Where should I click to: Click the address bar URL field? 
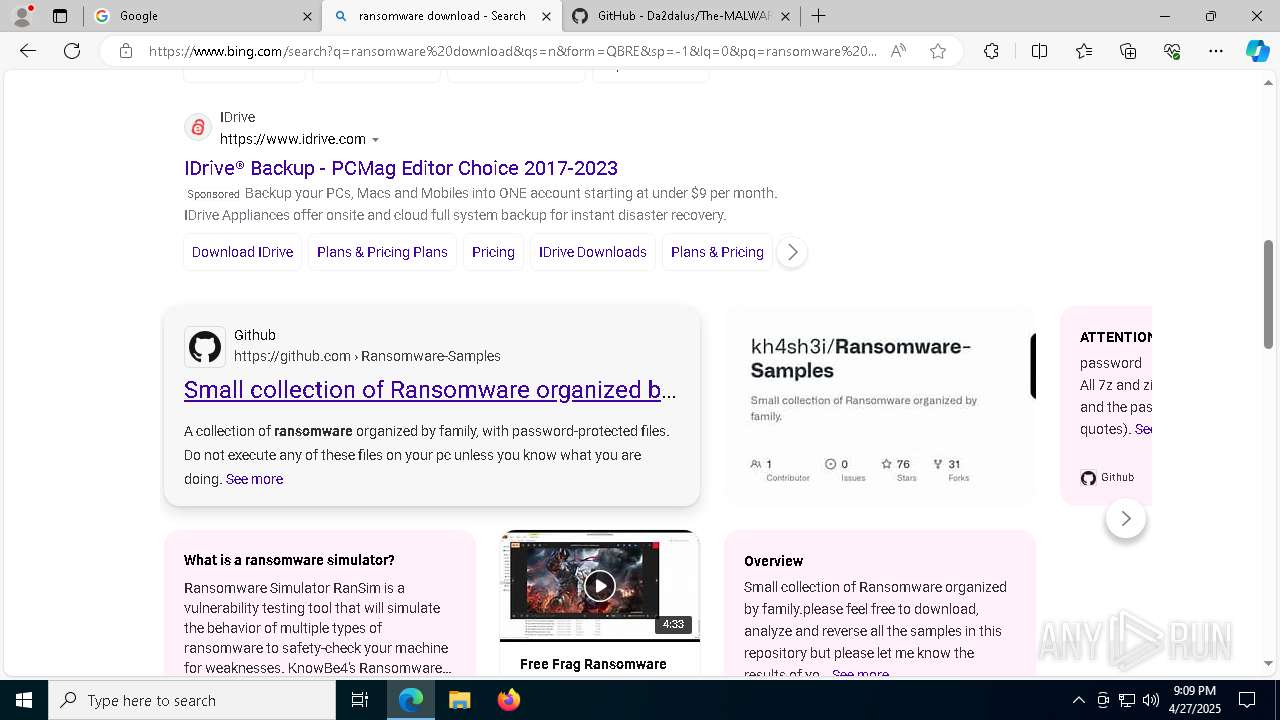coord(512,51)
